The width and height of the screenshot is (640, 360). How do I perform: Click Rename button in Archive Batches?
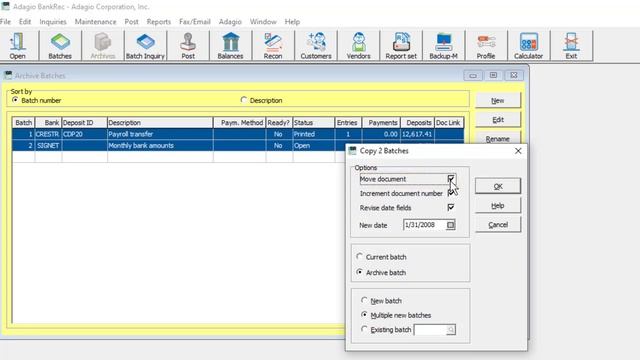pyautogui.click(x=498, y=138)
